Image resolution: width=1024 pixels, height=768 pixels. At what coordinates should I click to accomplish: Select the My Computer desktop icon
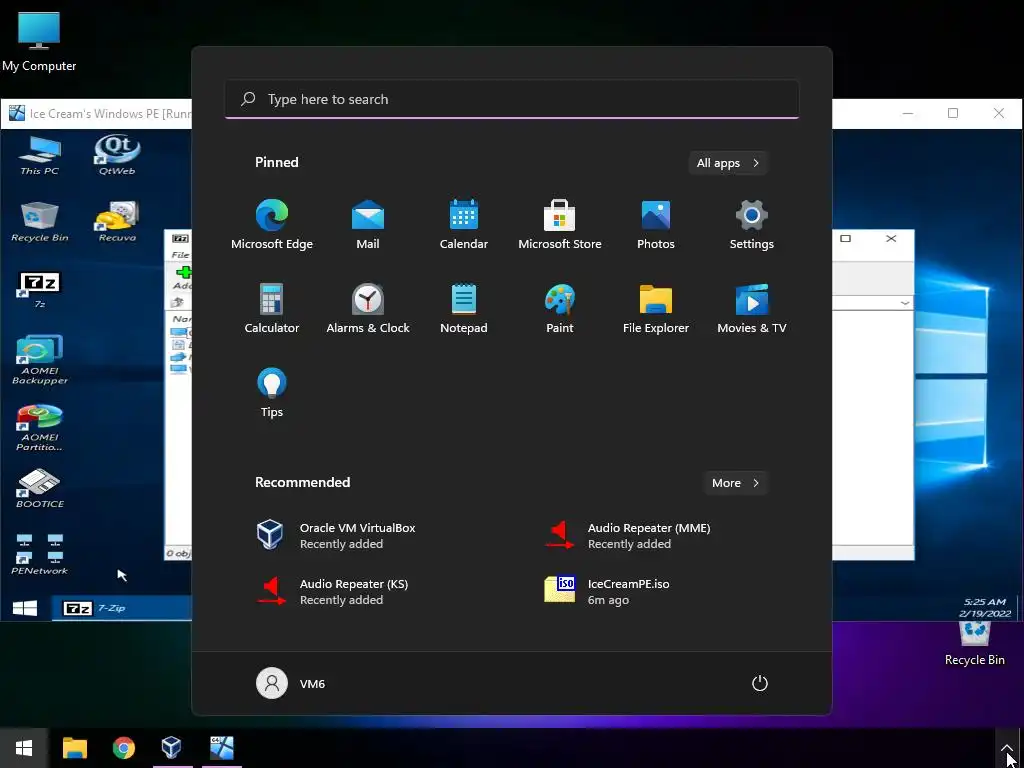coord(39,41)
